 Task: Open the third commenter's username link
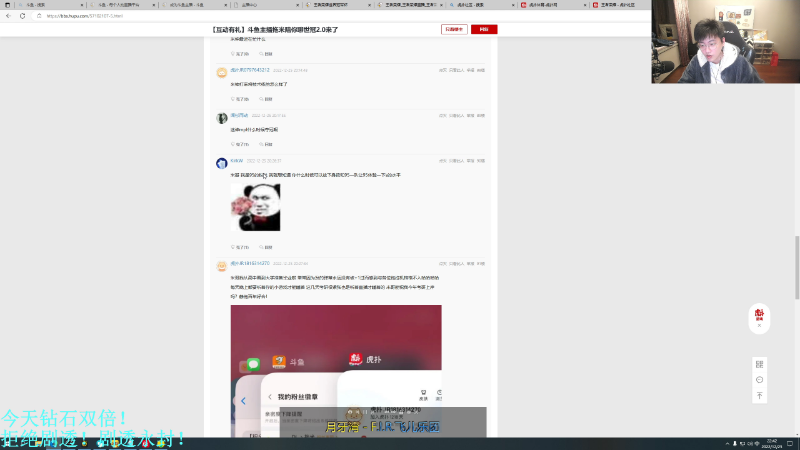coord(239,115)
